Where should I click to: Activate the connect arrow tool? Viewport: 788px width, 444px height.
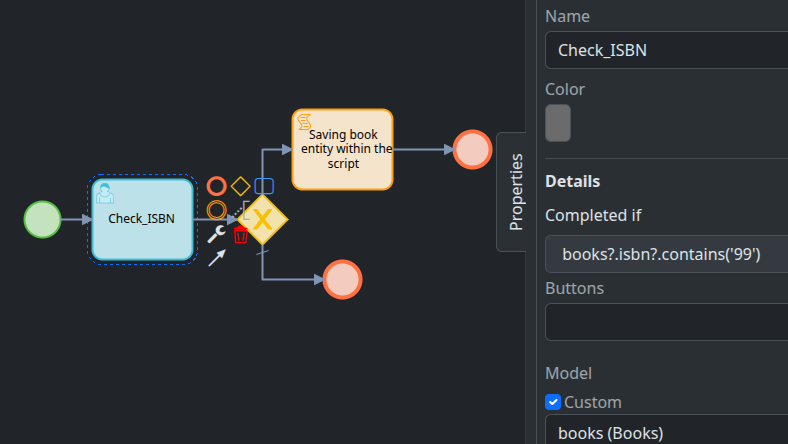point(216,259)
